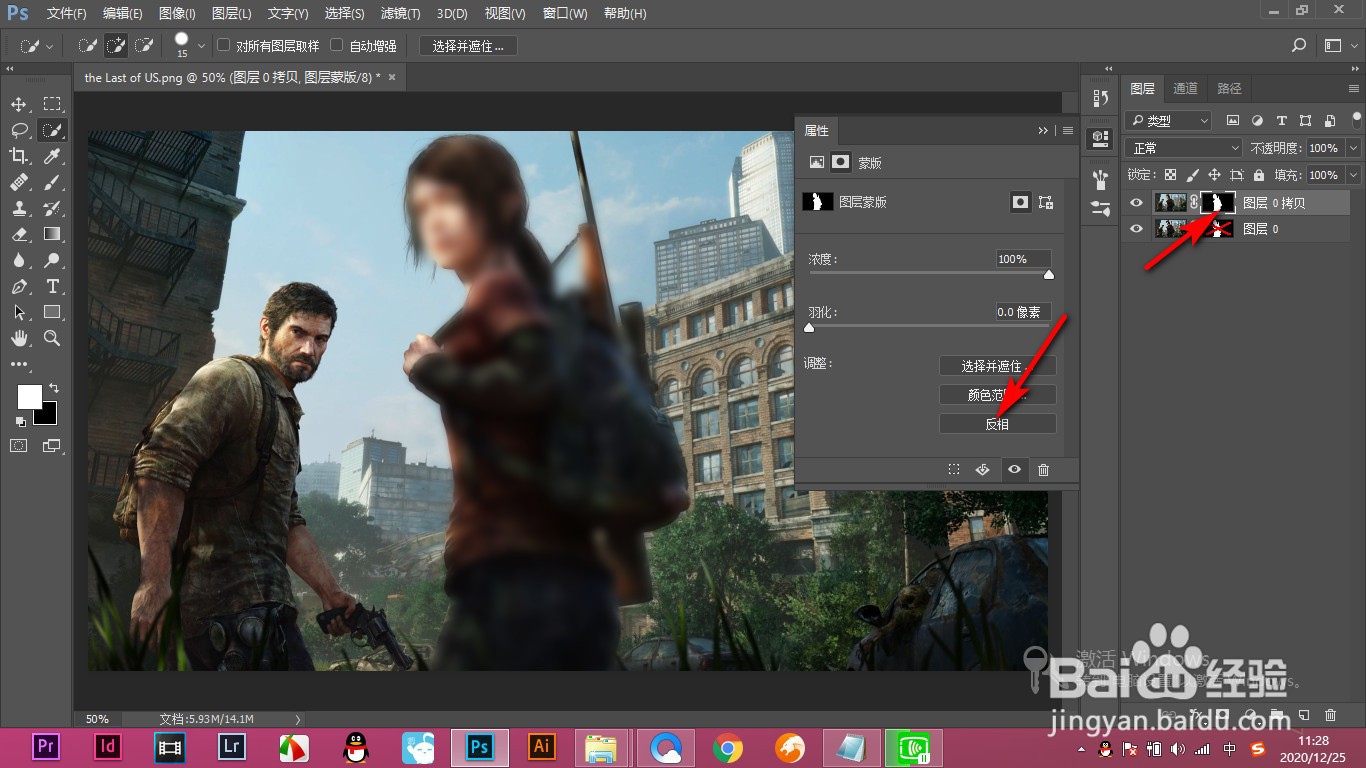Load selection from mask in Properties
1366x768 pixels.
click(954, 469)
